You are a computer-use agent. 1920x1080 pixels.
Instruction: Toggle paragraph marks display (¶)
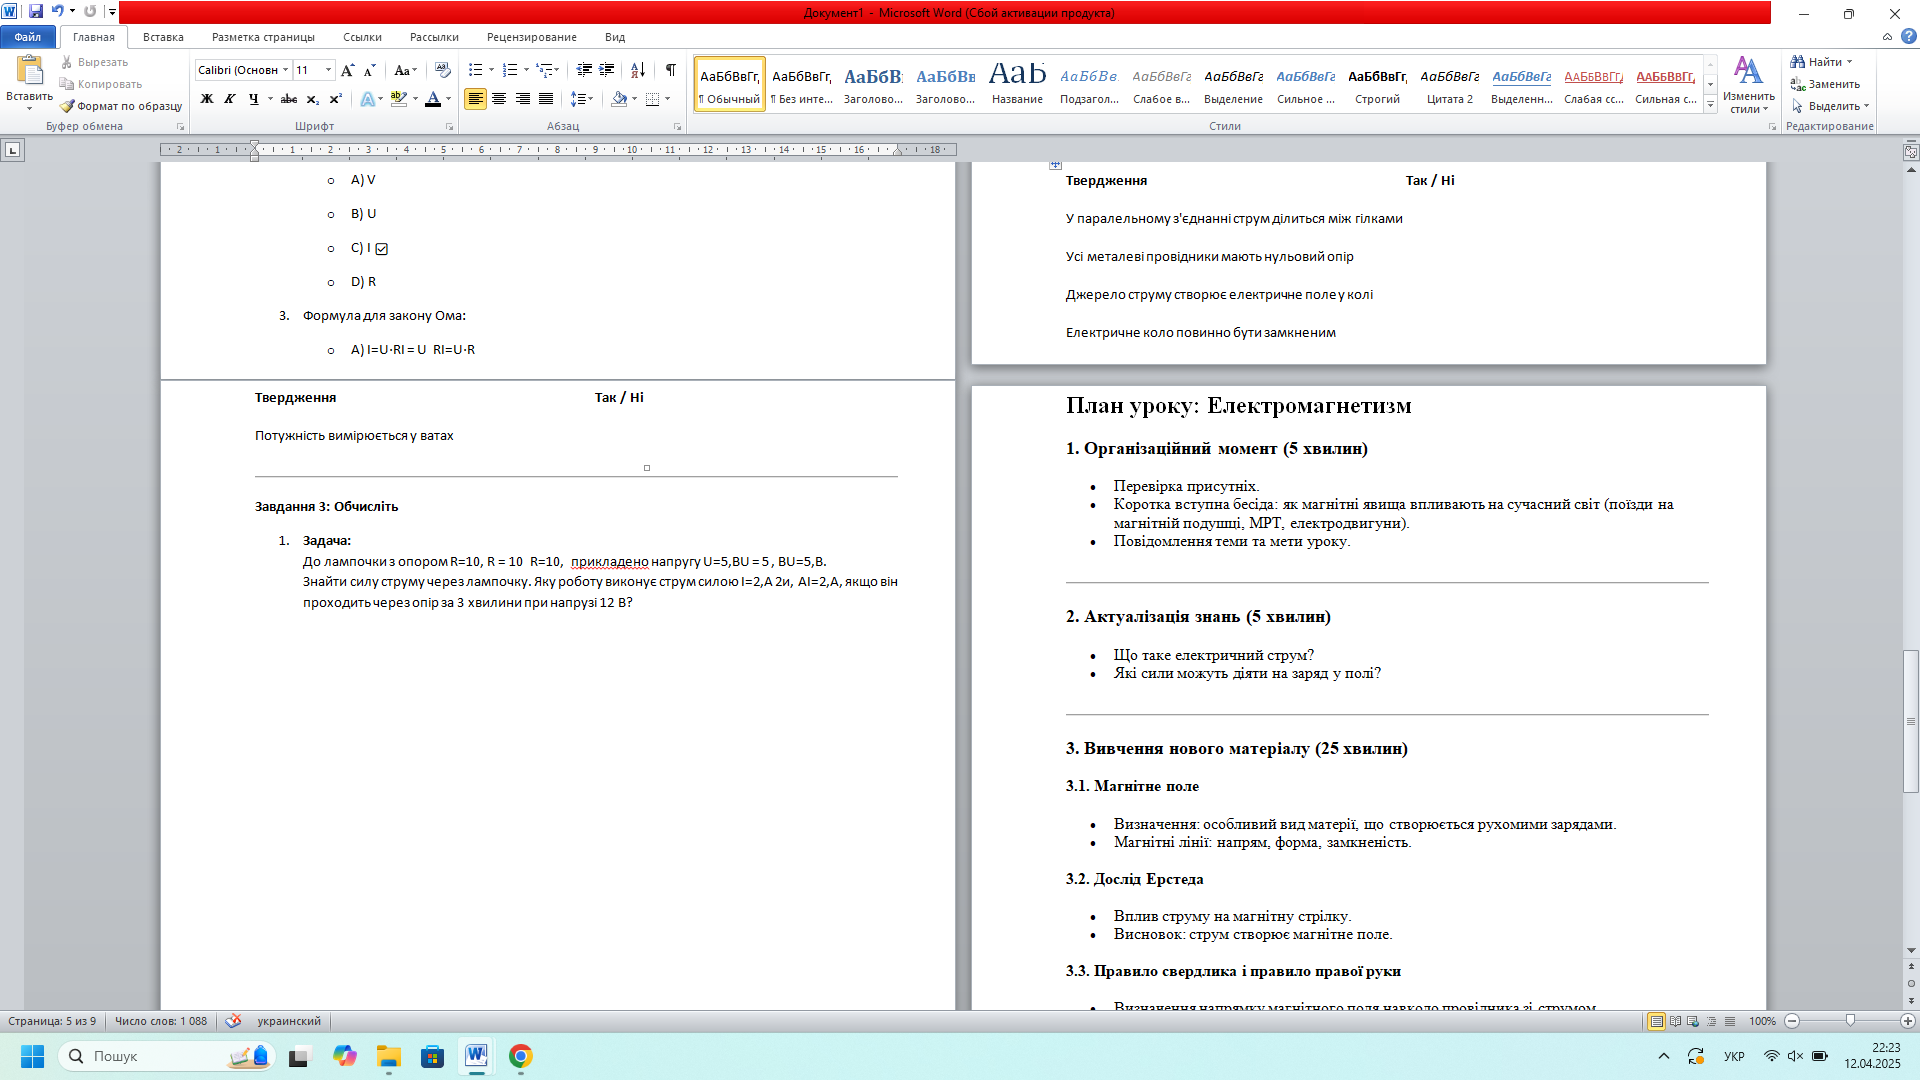(671, 70)
